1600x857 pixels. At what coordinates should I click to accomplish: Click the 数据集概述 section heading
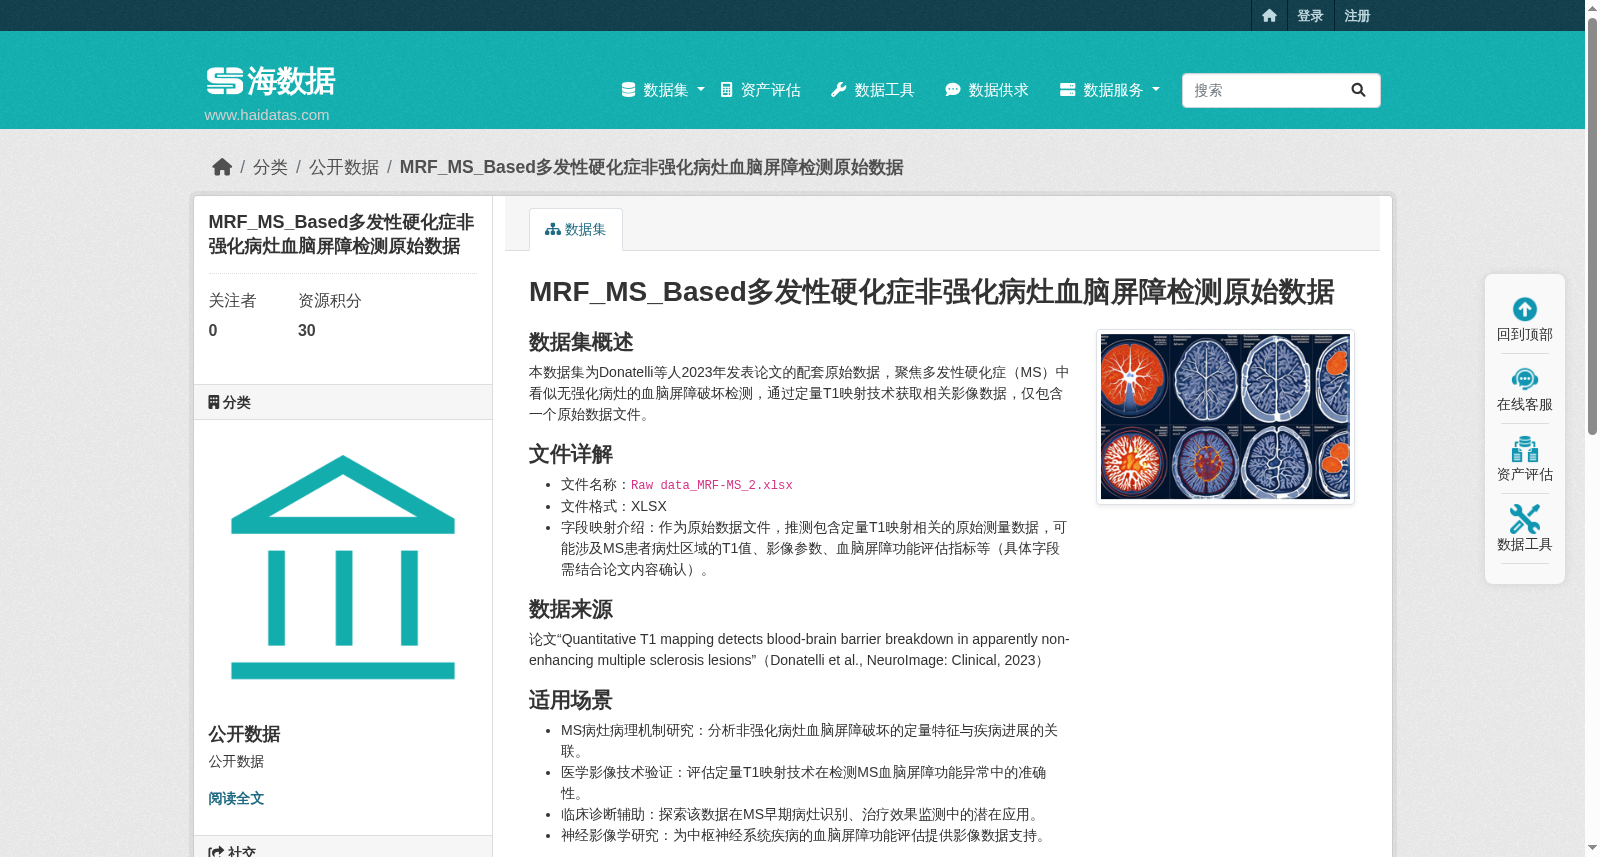point(581,342)
